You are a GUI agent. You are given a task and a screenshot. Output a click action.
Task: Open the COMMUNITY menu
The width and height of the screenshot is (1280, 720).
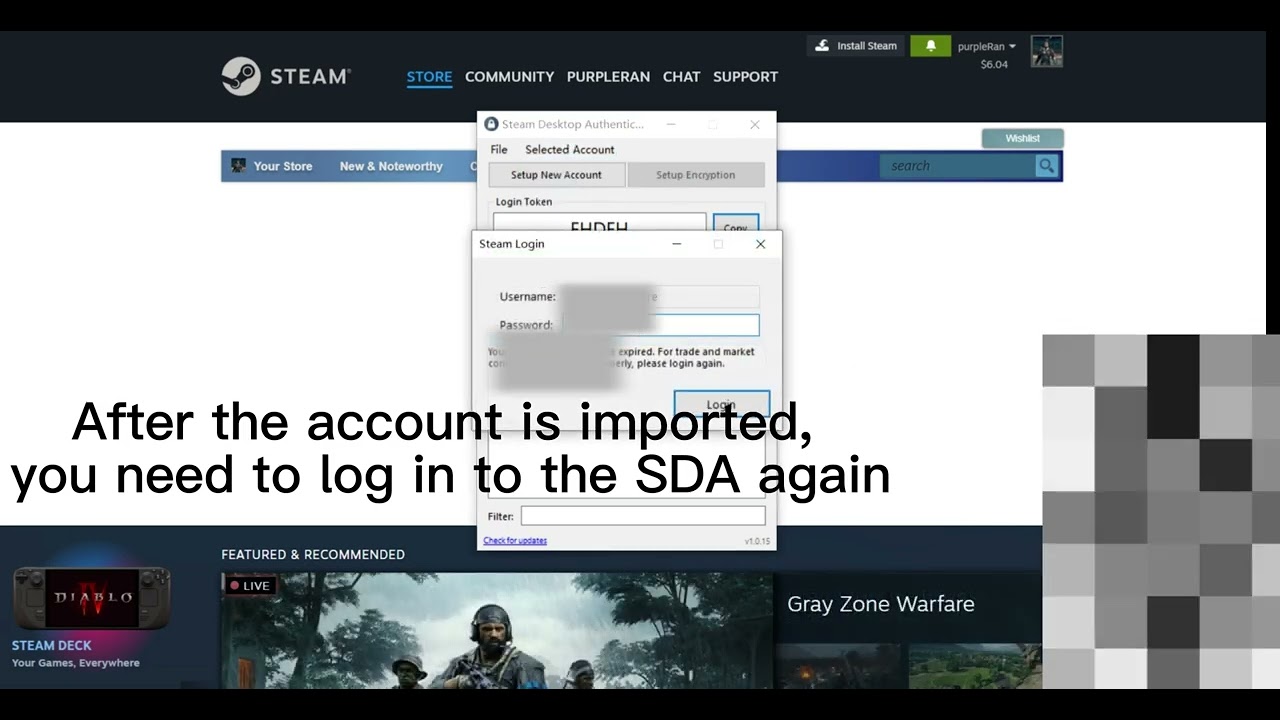(509, 76)
